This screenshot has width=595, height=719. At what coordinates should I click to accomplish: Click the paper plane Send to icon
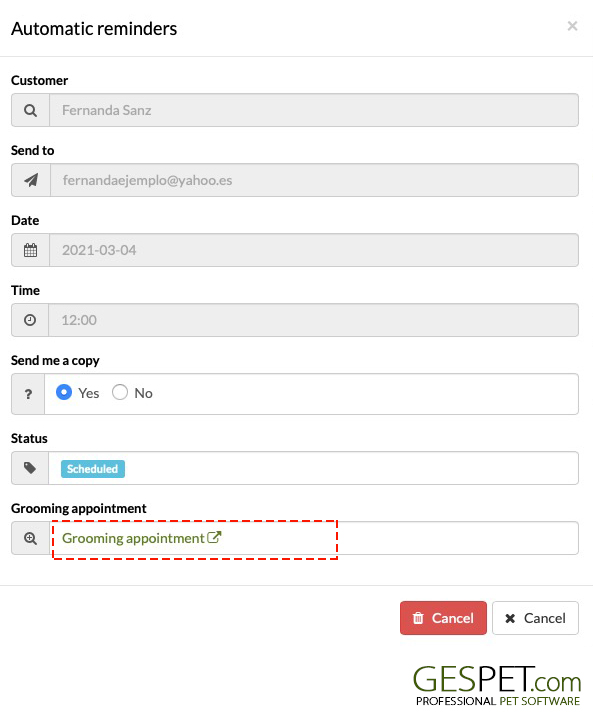[x=31, y=180]
